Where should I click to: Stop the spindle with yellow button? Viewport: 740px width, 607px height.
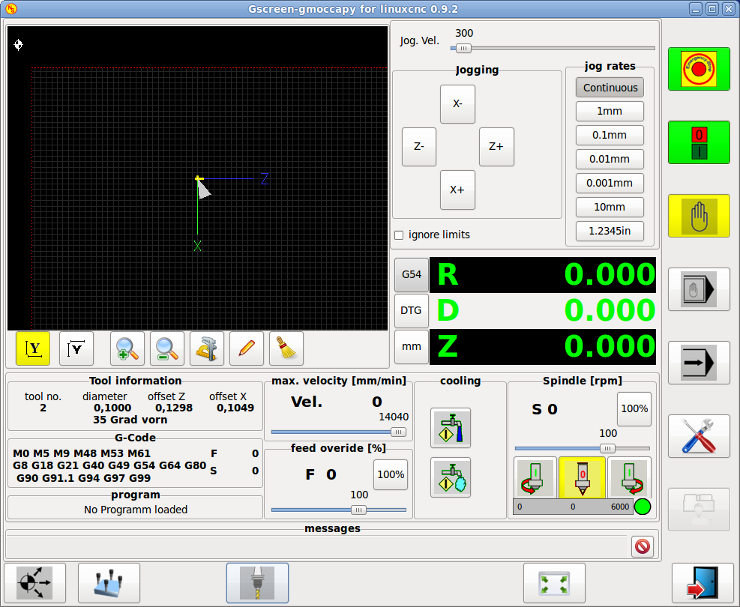[x=579, y=476]
